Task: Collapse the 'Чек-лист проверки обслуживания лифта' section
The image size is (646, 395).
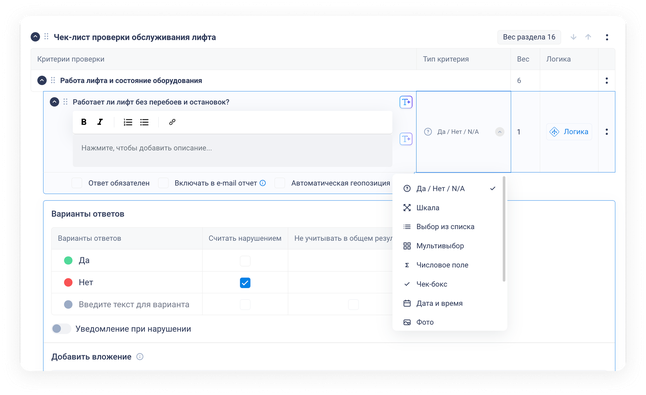Action: 35,37
